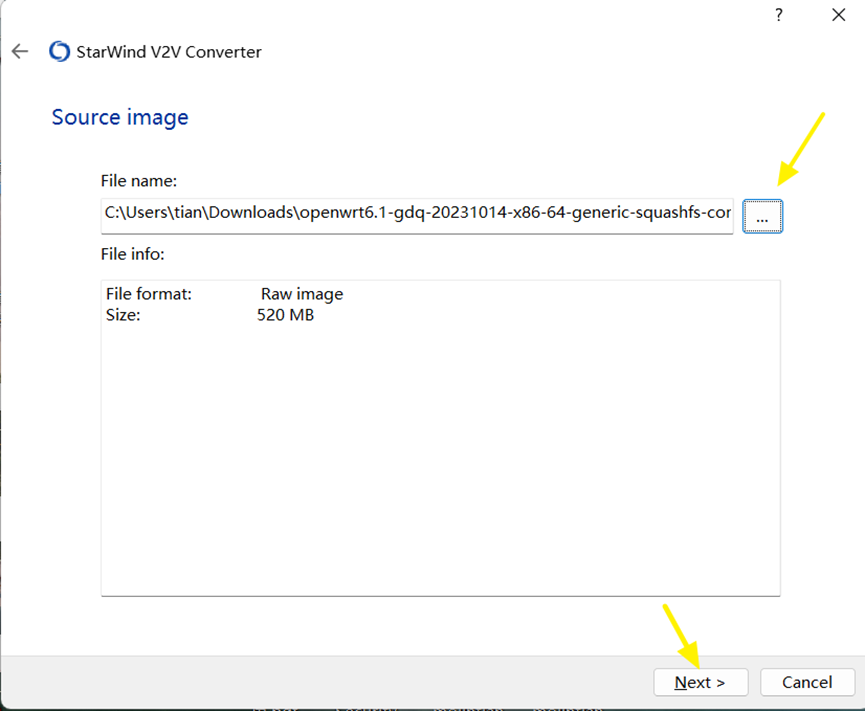Go back using the back arrow
Image resolution: width=865 pixels, height=711 pixels.
20,52
